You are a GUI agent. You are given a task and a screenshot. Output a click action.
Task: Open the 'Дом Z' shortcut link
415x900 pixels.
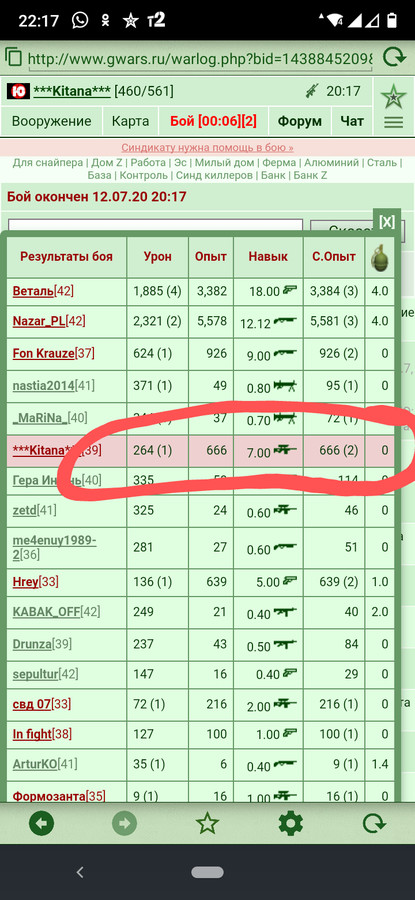click(107, 162)
